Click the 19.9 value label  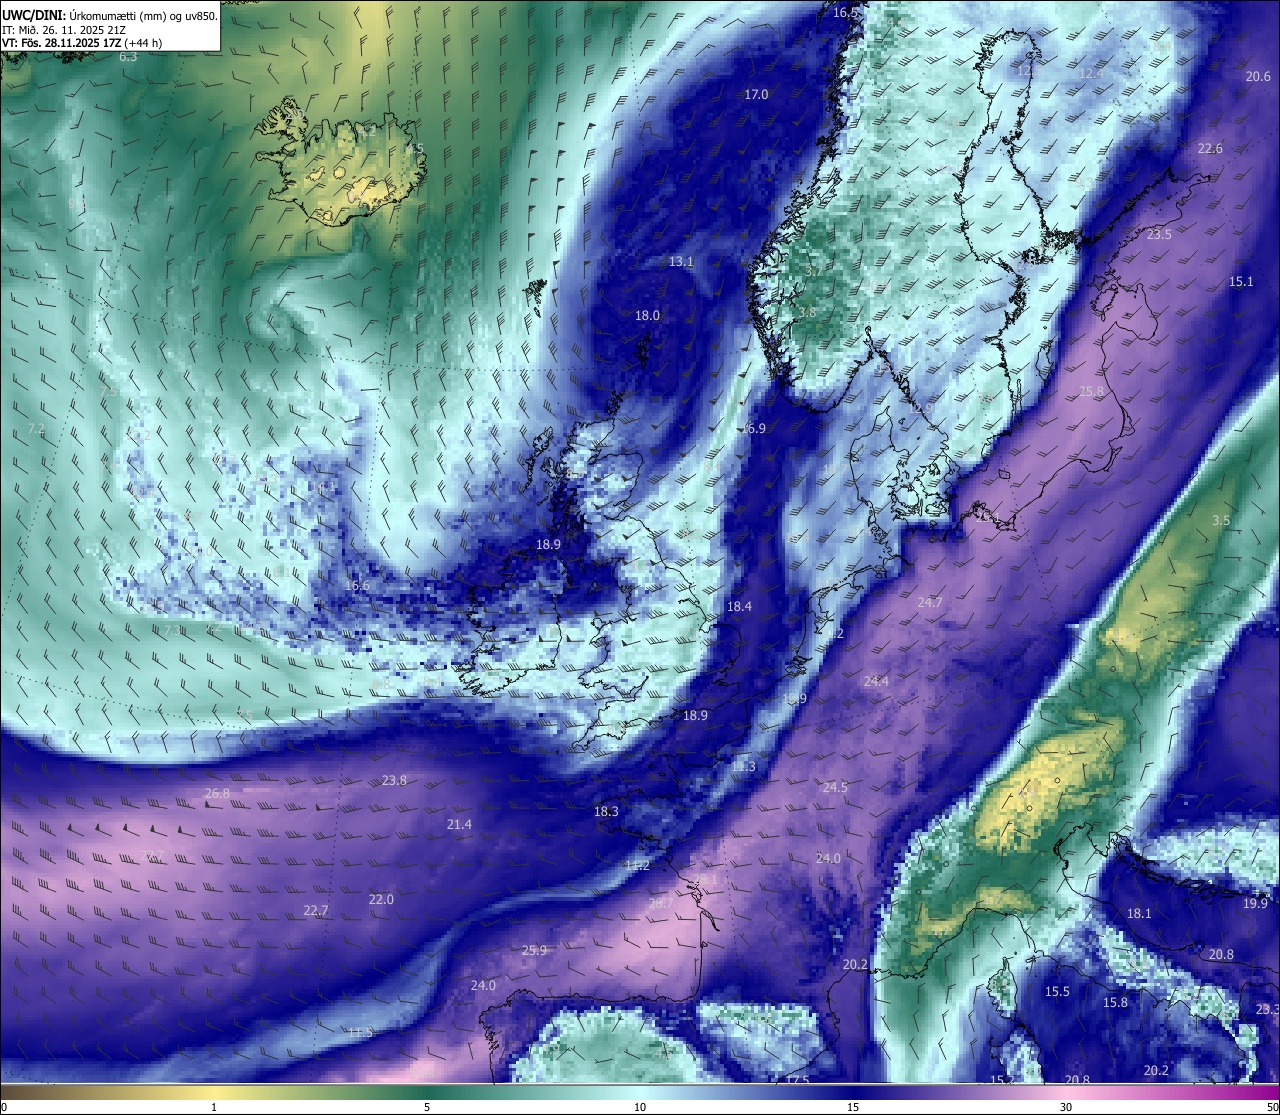coord(1255,903)
